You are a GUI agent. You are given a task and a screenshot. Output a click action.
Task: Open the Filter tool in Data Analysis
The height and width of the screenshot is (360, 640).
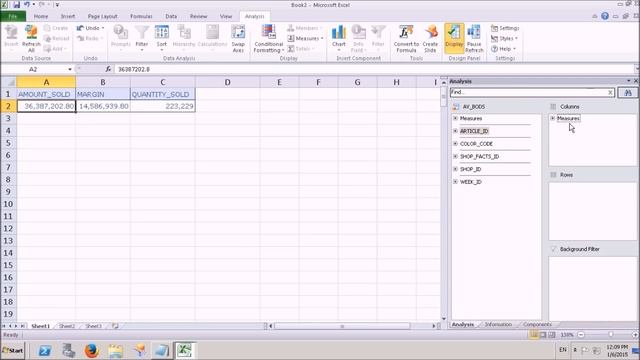click(142, 38)
